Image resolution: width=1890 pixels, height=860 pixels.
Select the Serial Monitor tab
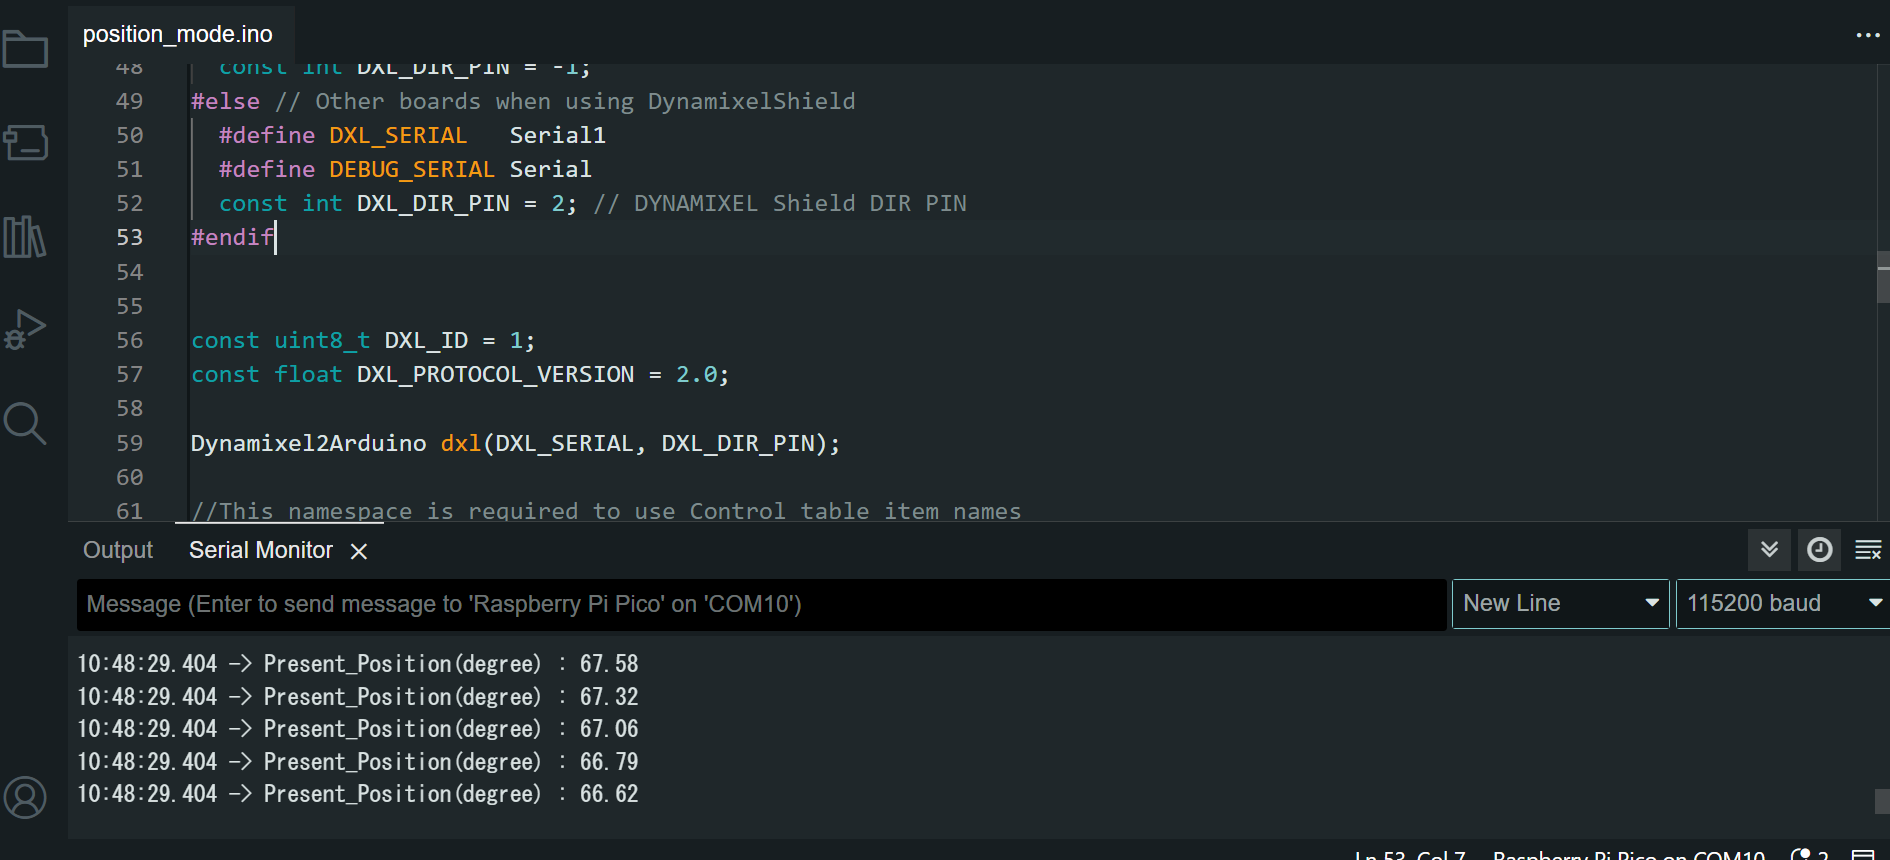261,550
